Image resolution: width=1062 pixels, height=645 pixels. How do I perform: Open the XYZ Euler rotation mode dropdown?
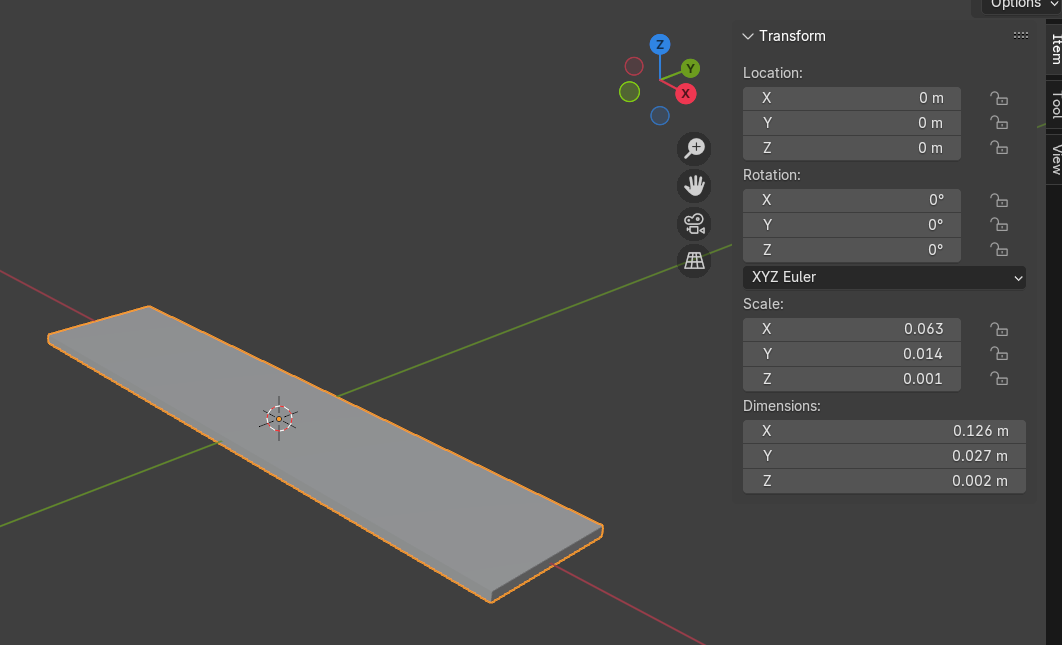(884, 277)
